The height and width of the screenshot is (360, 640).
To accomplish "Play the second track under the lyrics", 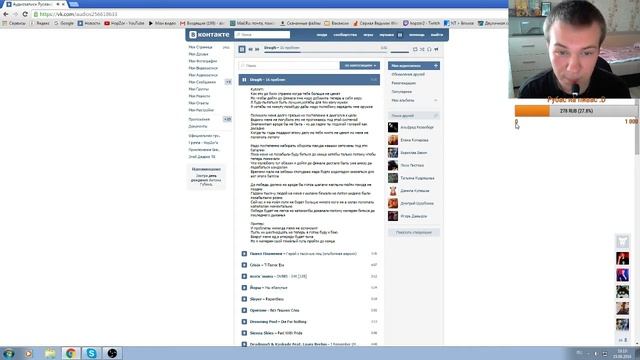I will pyautogui.click(x=244, y=265).
